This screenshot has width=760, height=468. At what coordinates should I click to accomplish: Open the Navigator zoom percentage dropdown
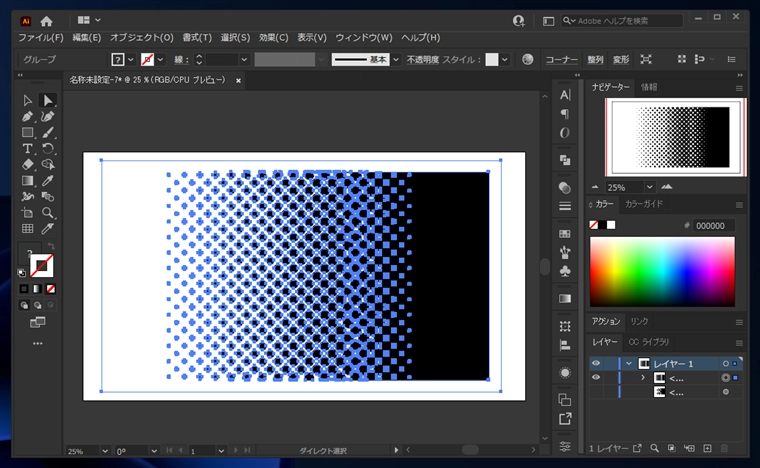pyautogui.click(x=649, y=187)
